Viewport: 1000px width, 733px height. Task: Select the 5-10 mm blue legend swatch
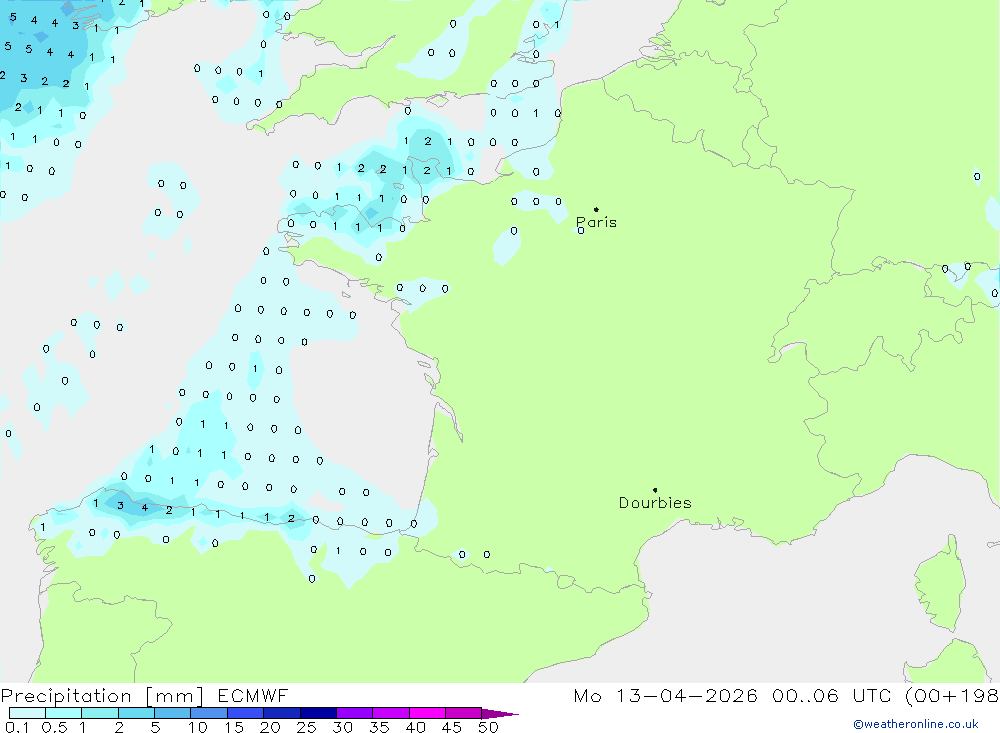[x=173, y=713]
